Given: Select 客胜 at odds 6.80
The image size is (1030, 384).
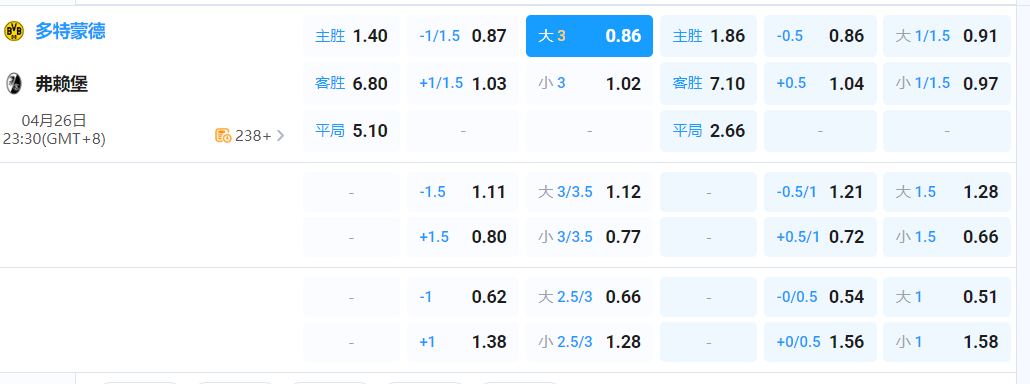Looking at the screenshot, I should pos(351,83).
